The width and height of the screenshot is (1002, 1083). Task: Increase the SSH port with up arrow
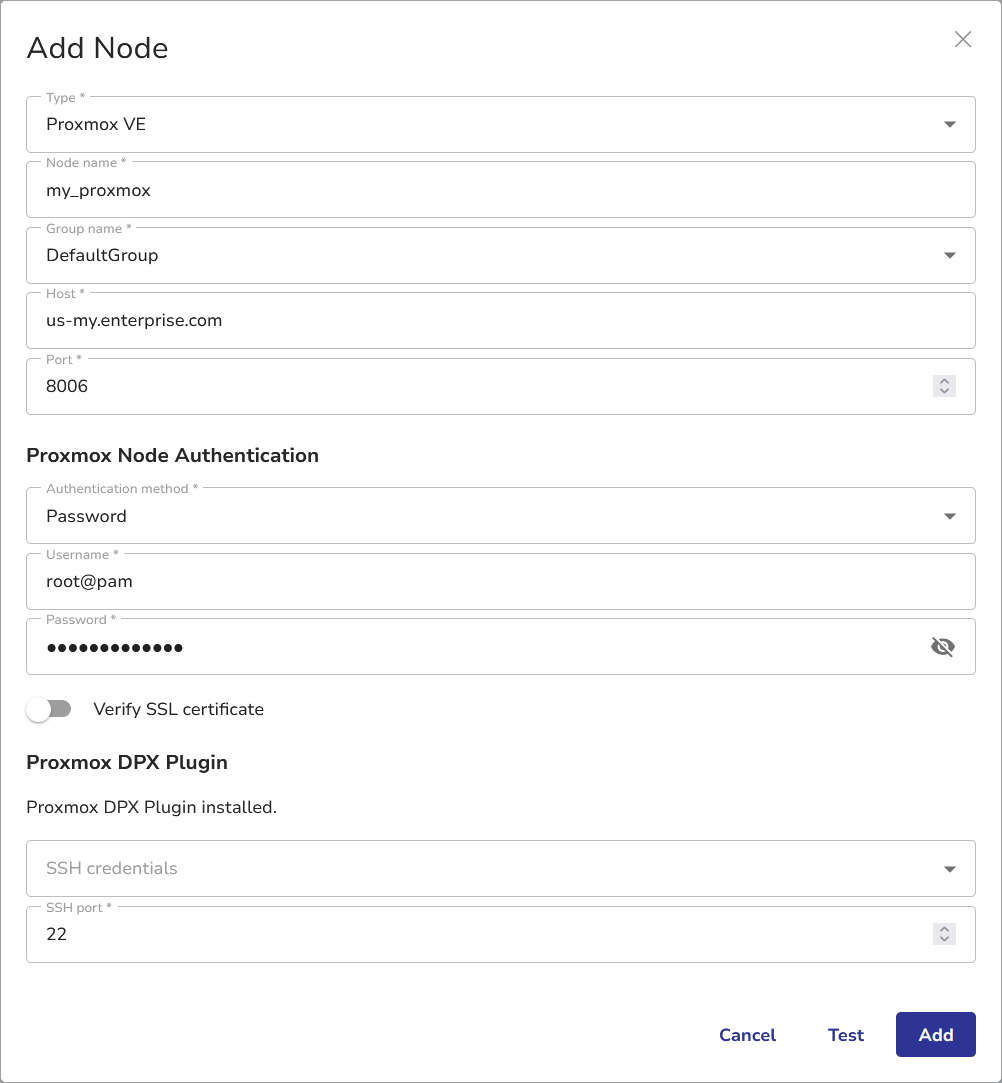pos(944,929)
